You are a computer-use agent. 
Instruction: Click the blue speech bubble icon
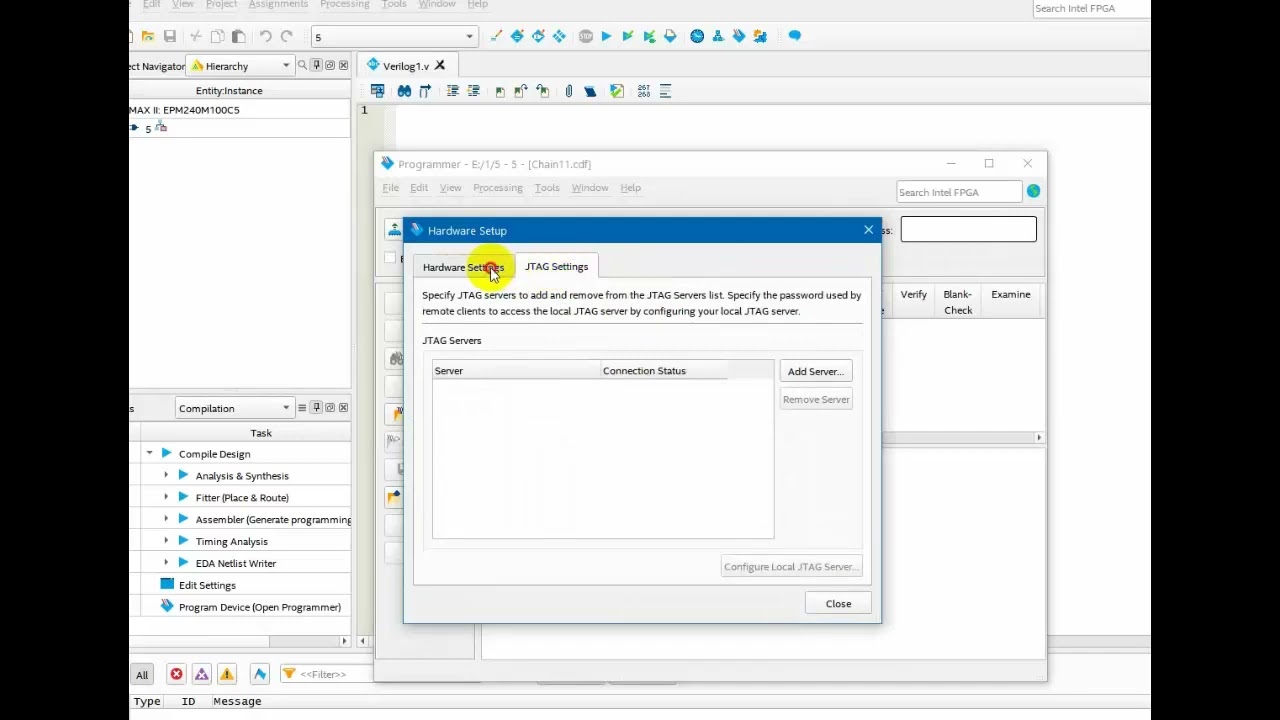(x=795, y=36)
